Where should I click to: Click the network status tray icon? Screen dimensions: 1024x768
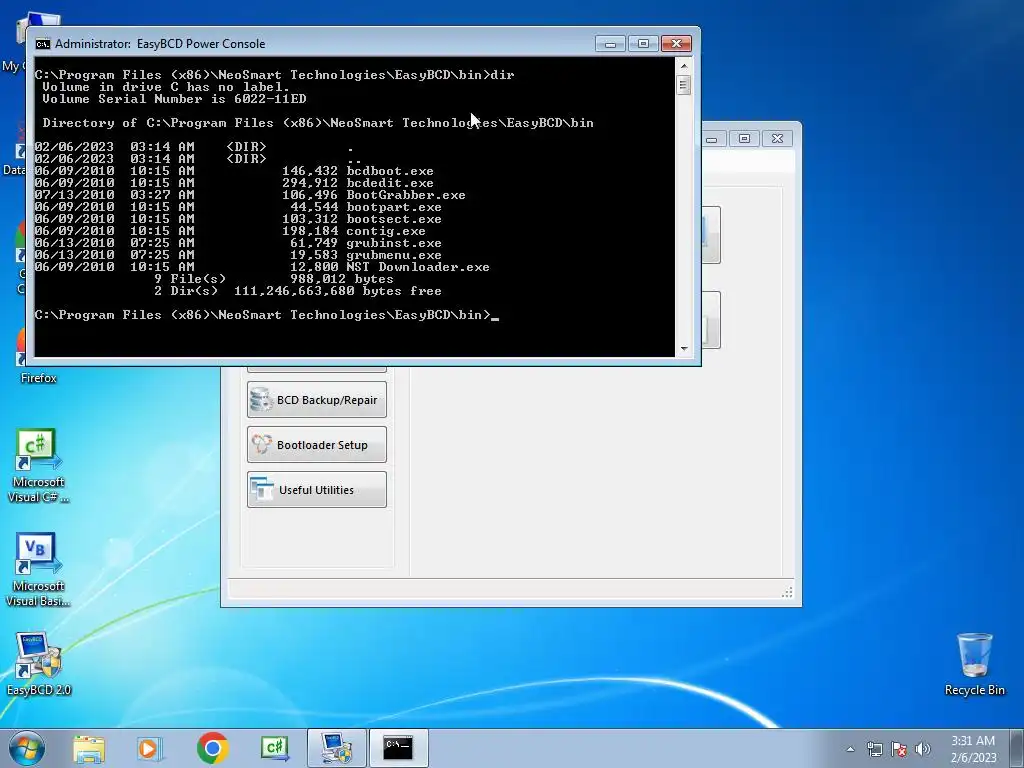[x=874, y=749]
